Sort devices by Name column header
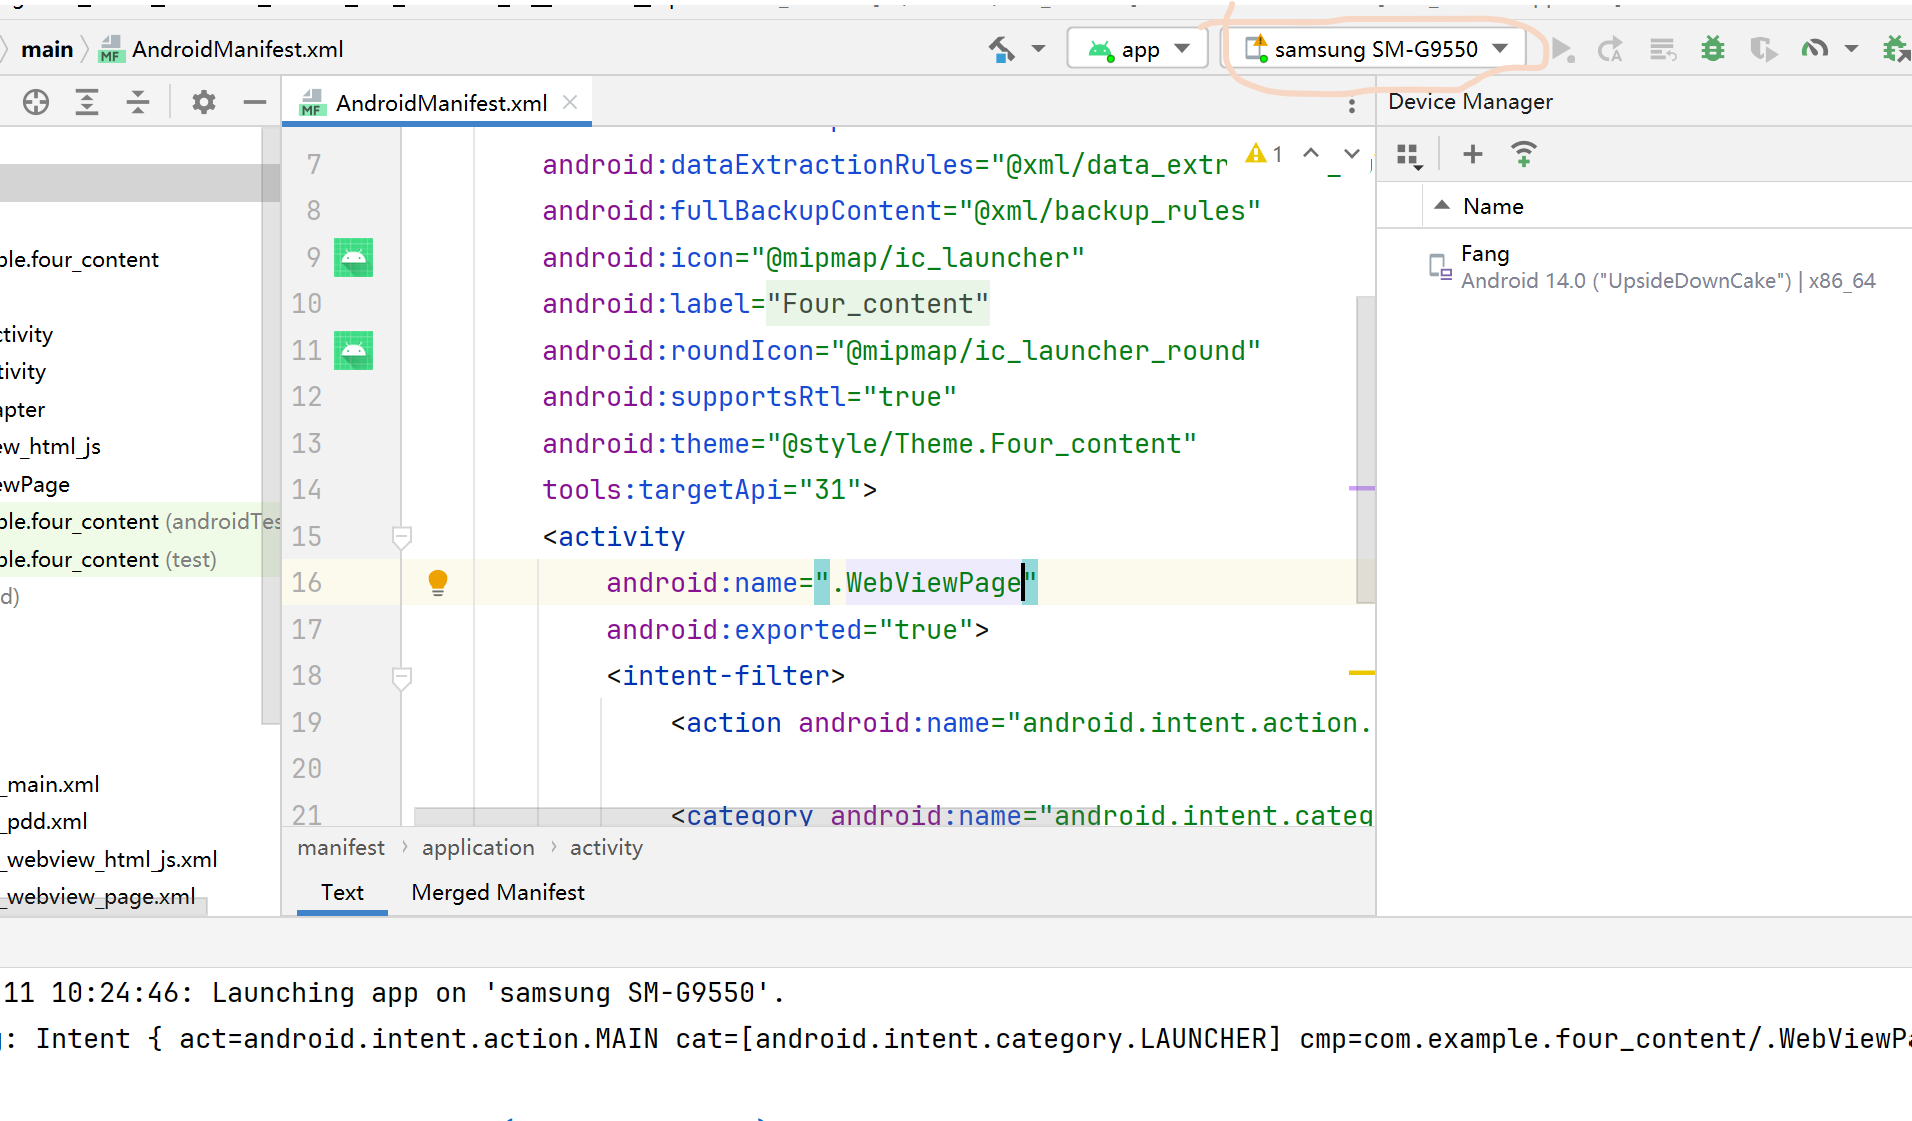This screenshot has height=1121, width=1912. (x=1493, y=206)
